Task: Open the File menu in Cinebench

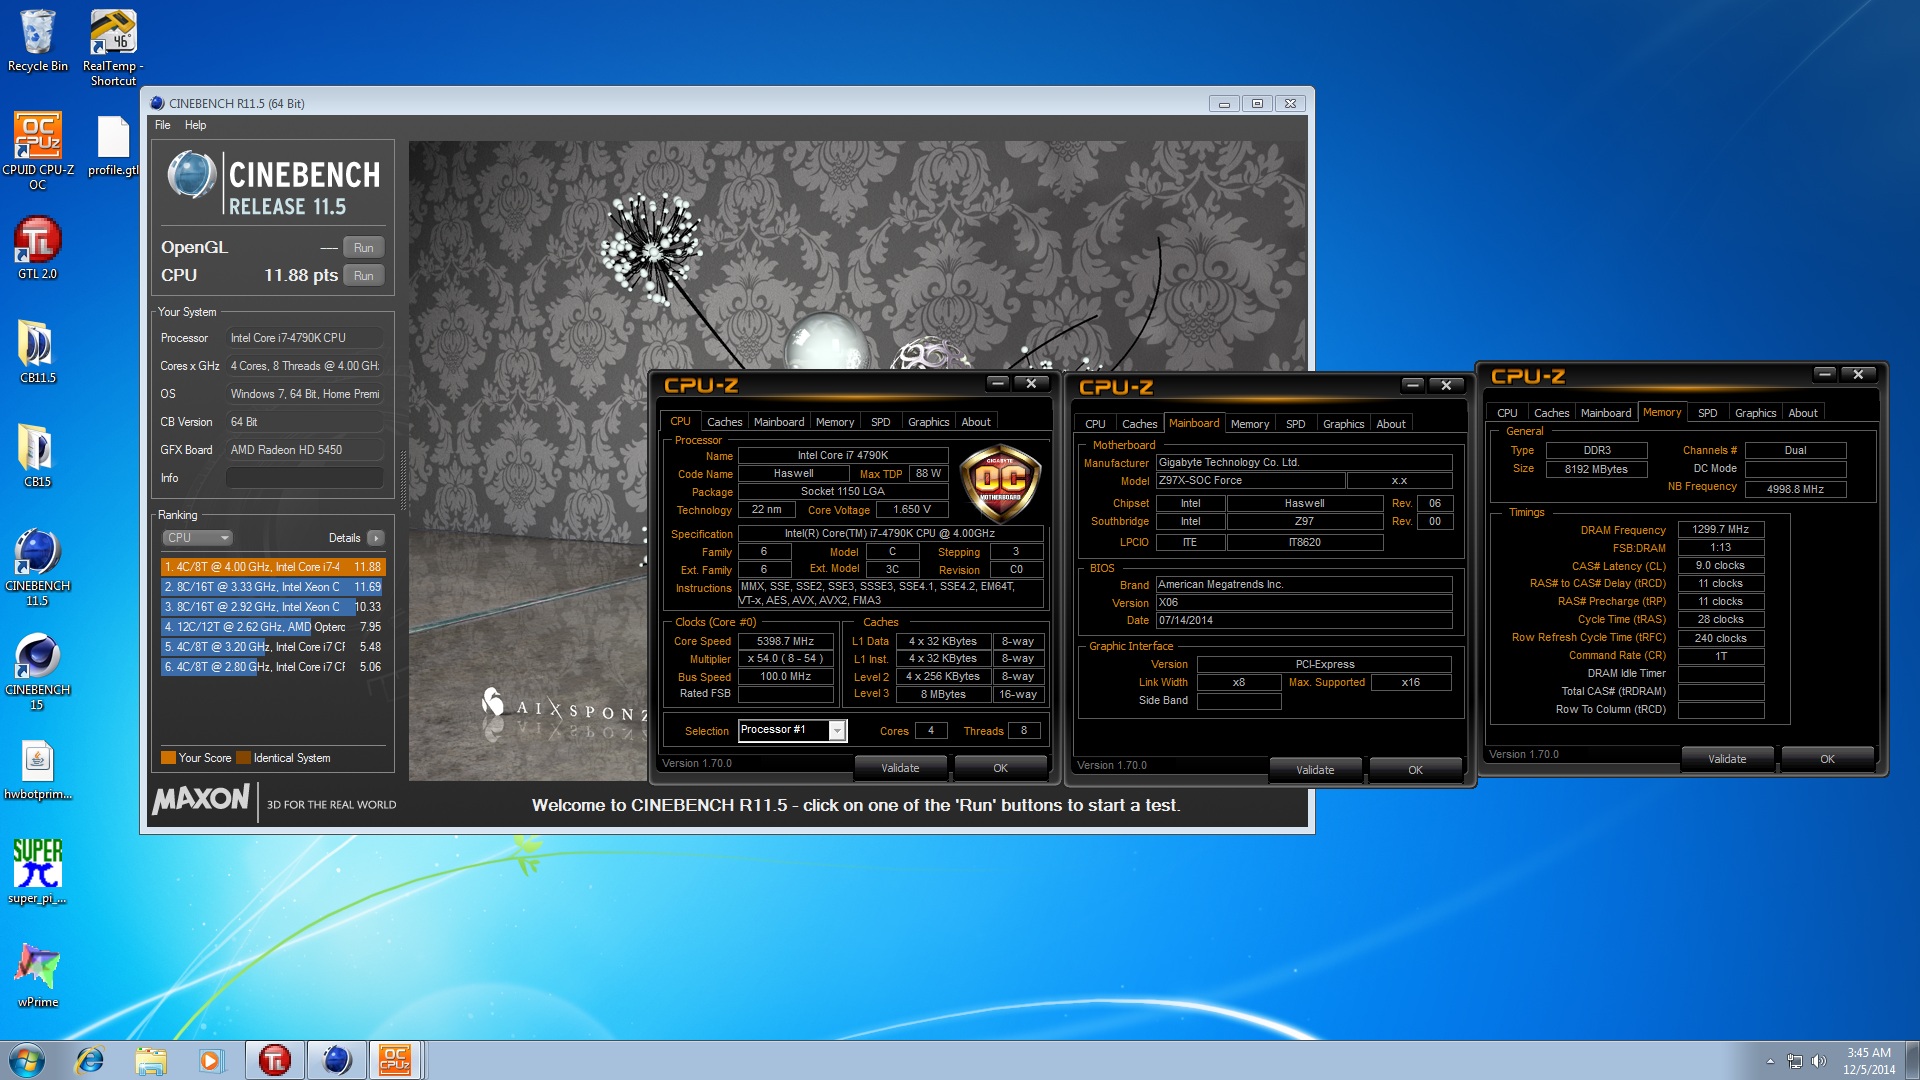Action: tap(162, 125)
